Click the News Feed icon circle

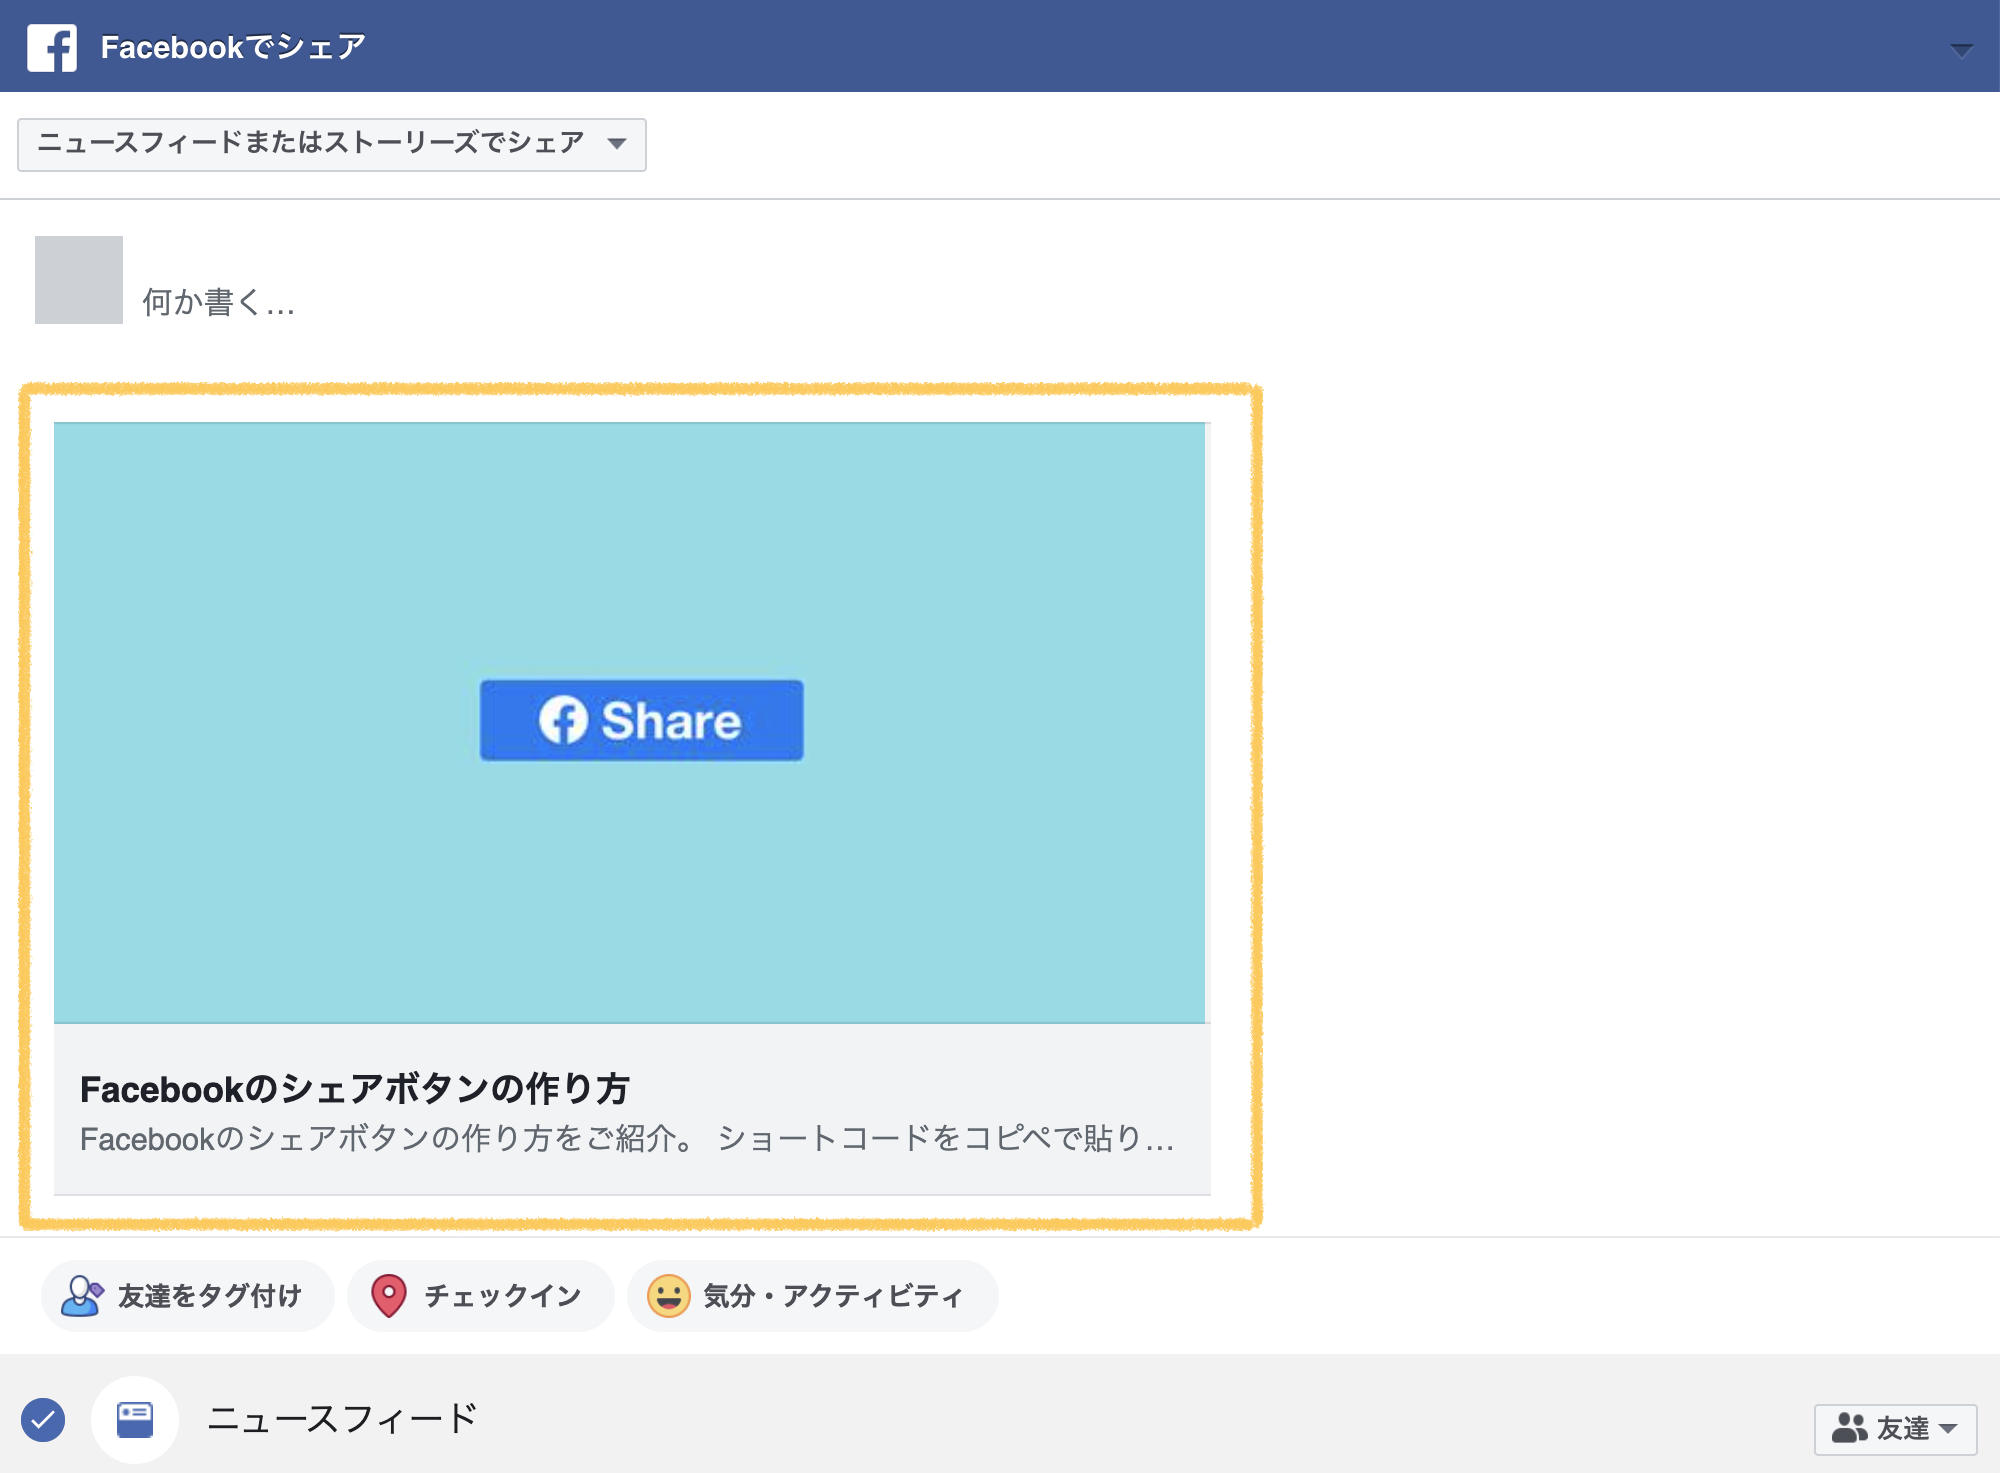[x=135, y=1419]
